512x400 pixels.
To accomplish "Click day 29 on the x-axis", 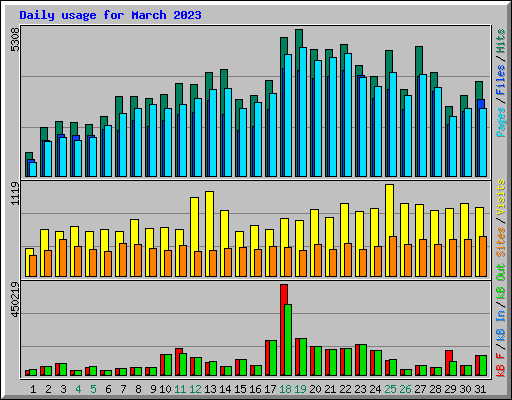I will [x=450, y=389].
